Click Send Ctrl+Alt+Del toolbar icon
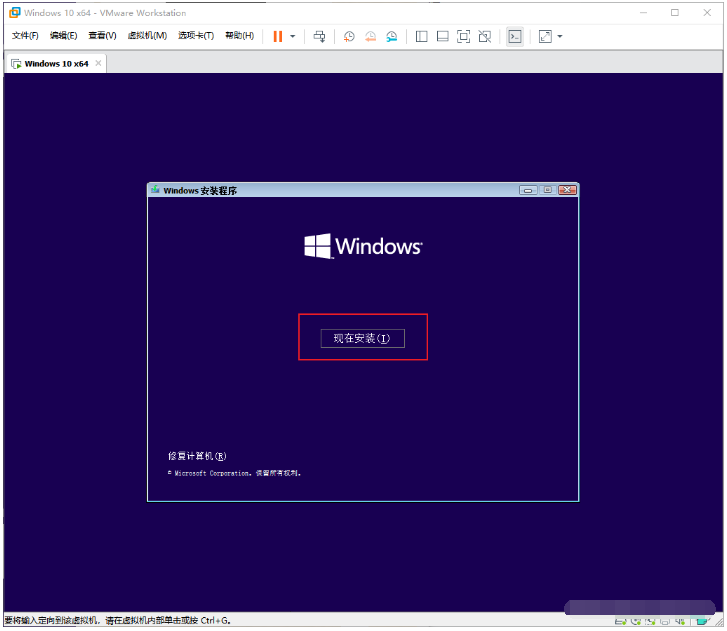 click(x=319, y=36)
